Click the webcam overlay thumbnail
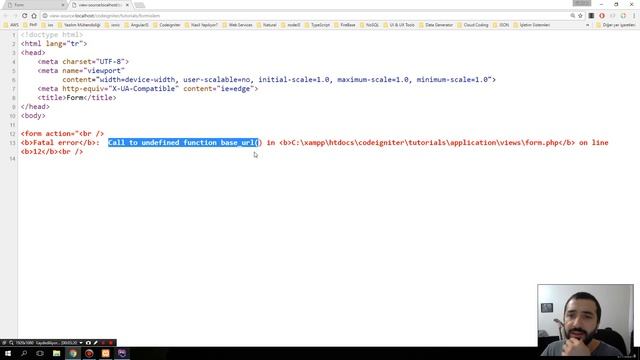 (x=585, y=320)
